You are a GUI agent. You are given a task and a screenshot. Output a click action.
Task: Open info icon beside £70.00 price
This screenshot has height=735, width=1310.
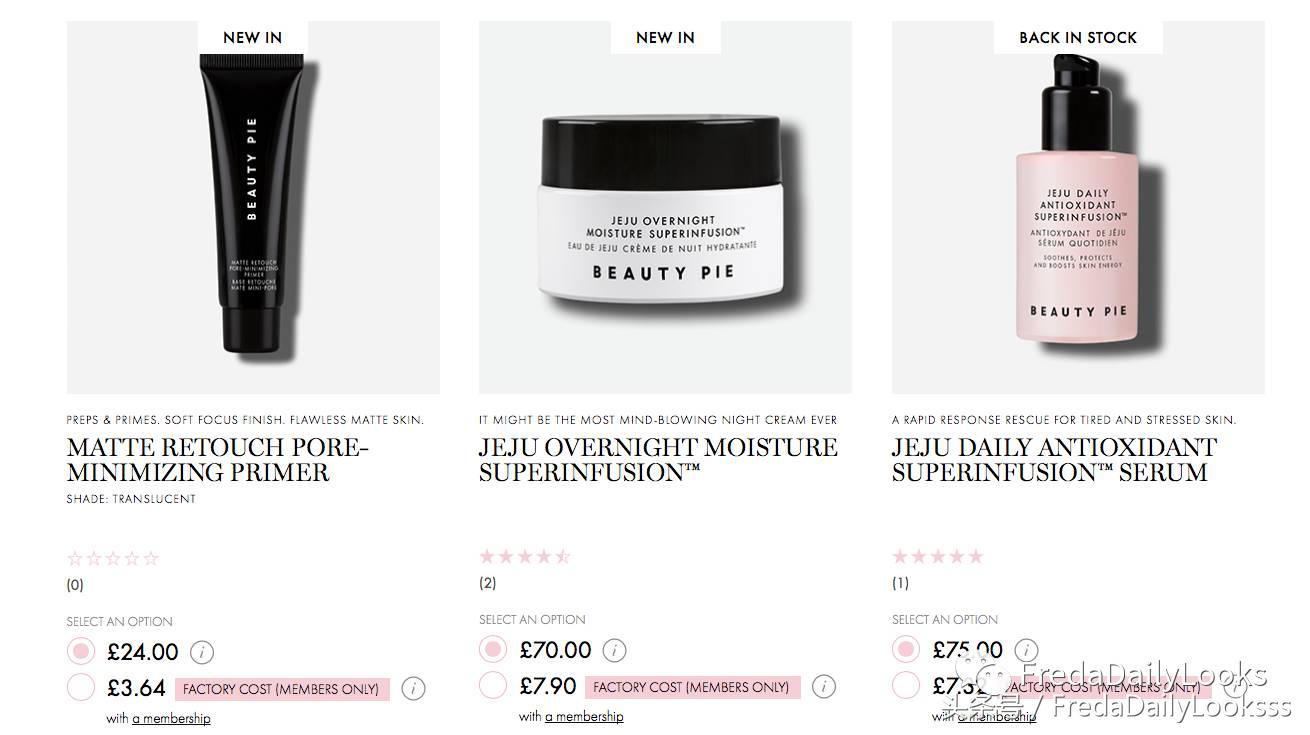tap(614, 651)
